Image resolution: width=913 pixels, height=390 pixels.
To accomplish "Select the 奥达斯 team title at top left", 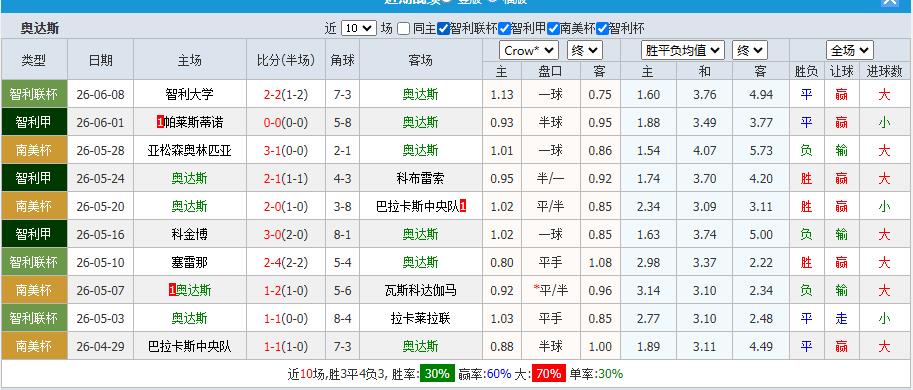I will point(40,29).
